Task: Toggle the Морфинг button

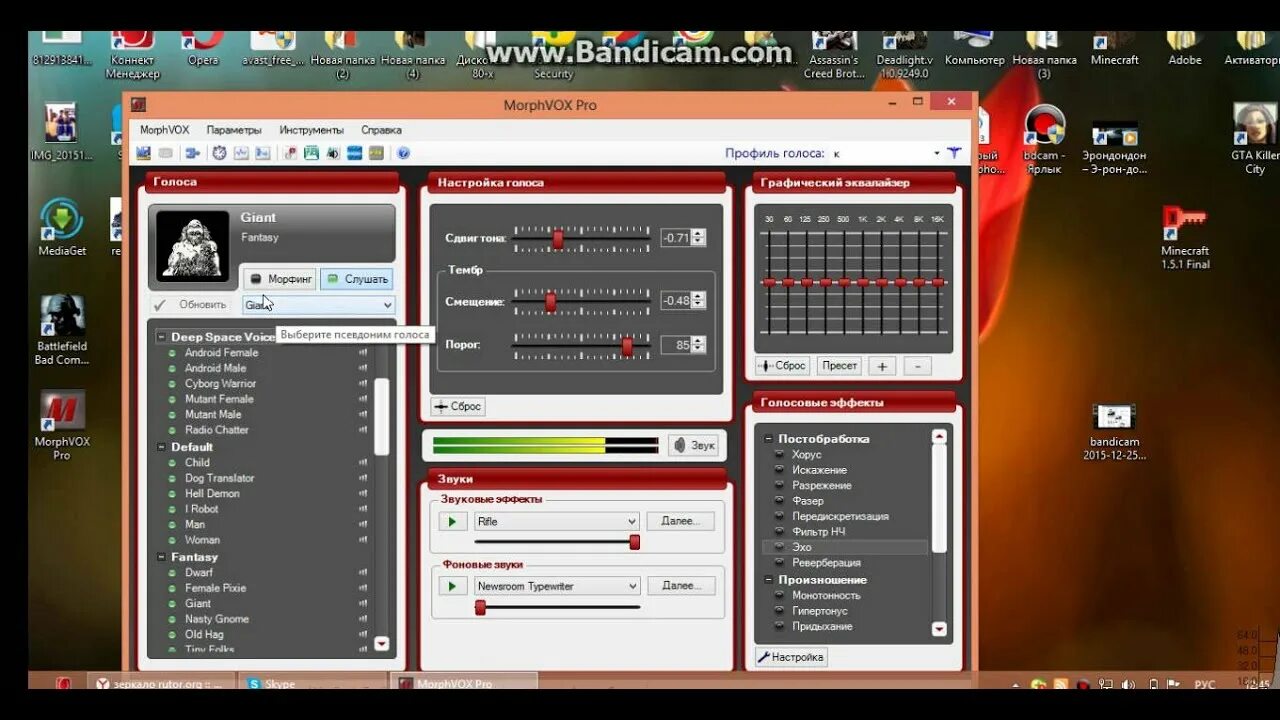Action: click(x=280, y=279)
